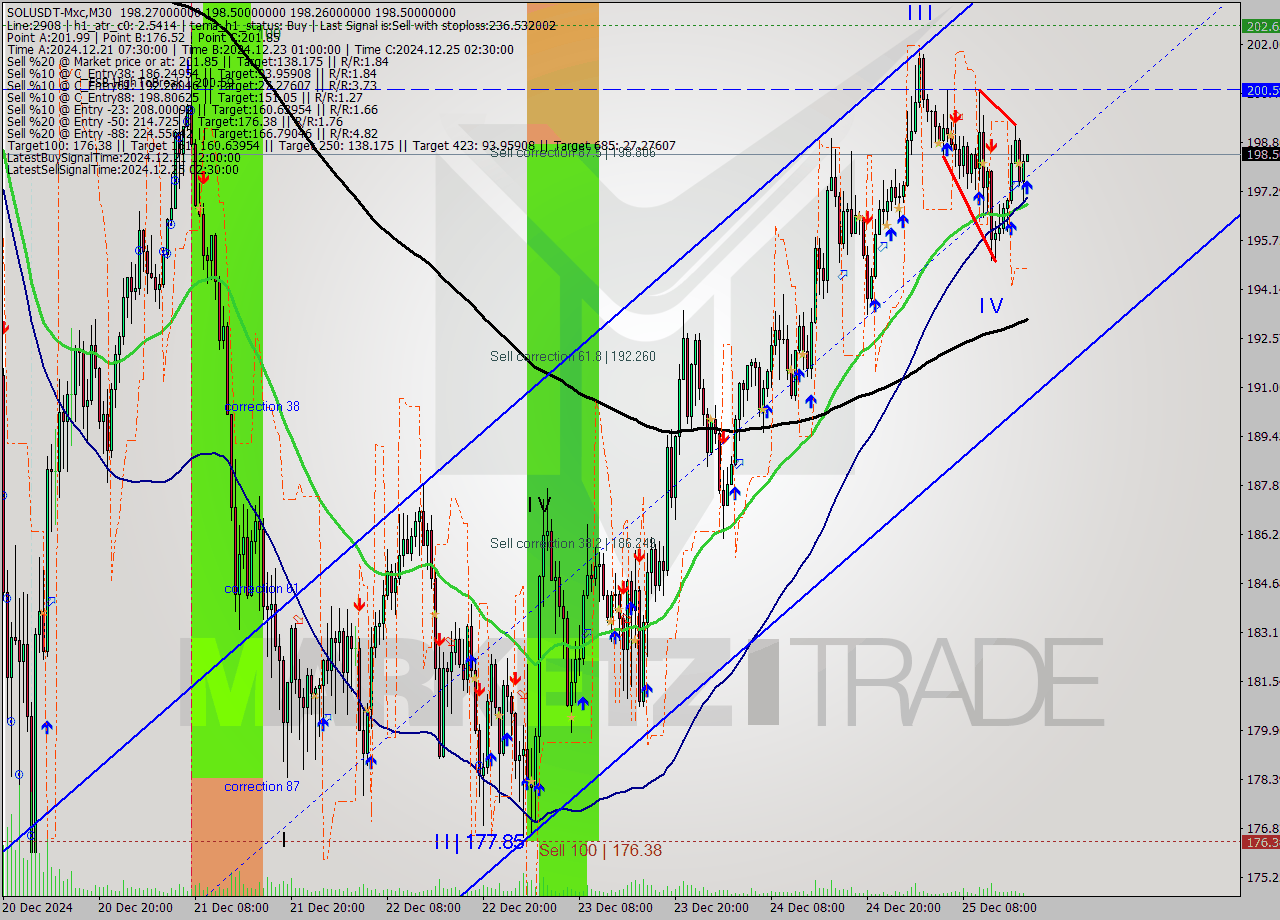Click the LatestBuySignalTime info line

(x=122, y=158)
